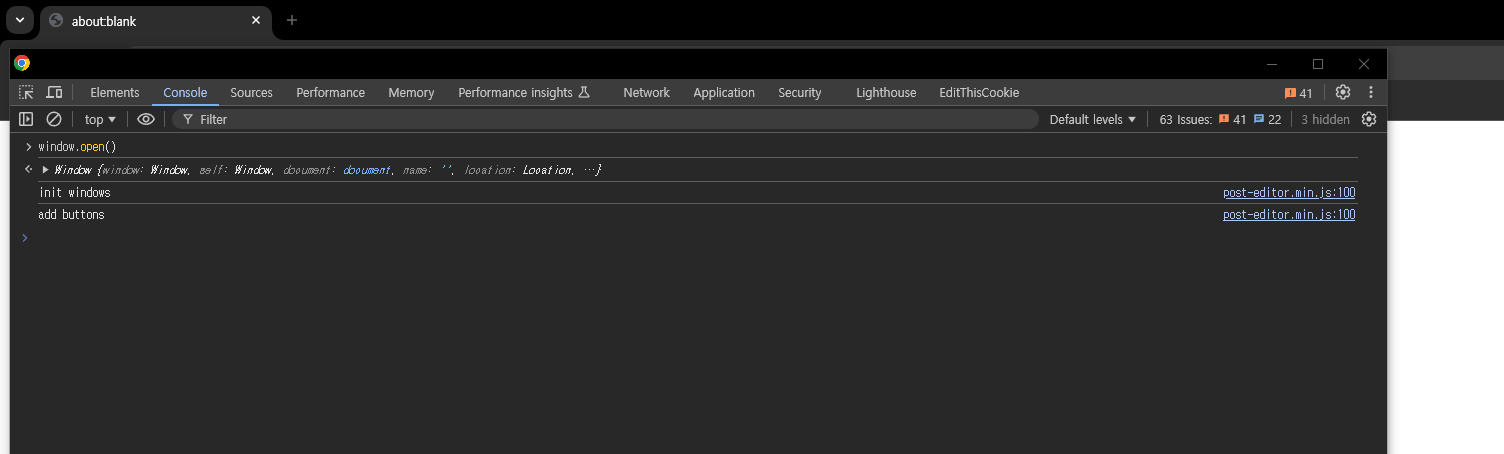Toggle the console sidebar panel
1504x454 pixels.
(26, 119)
